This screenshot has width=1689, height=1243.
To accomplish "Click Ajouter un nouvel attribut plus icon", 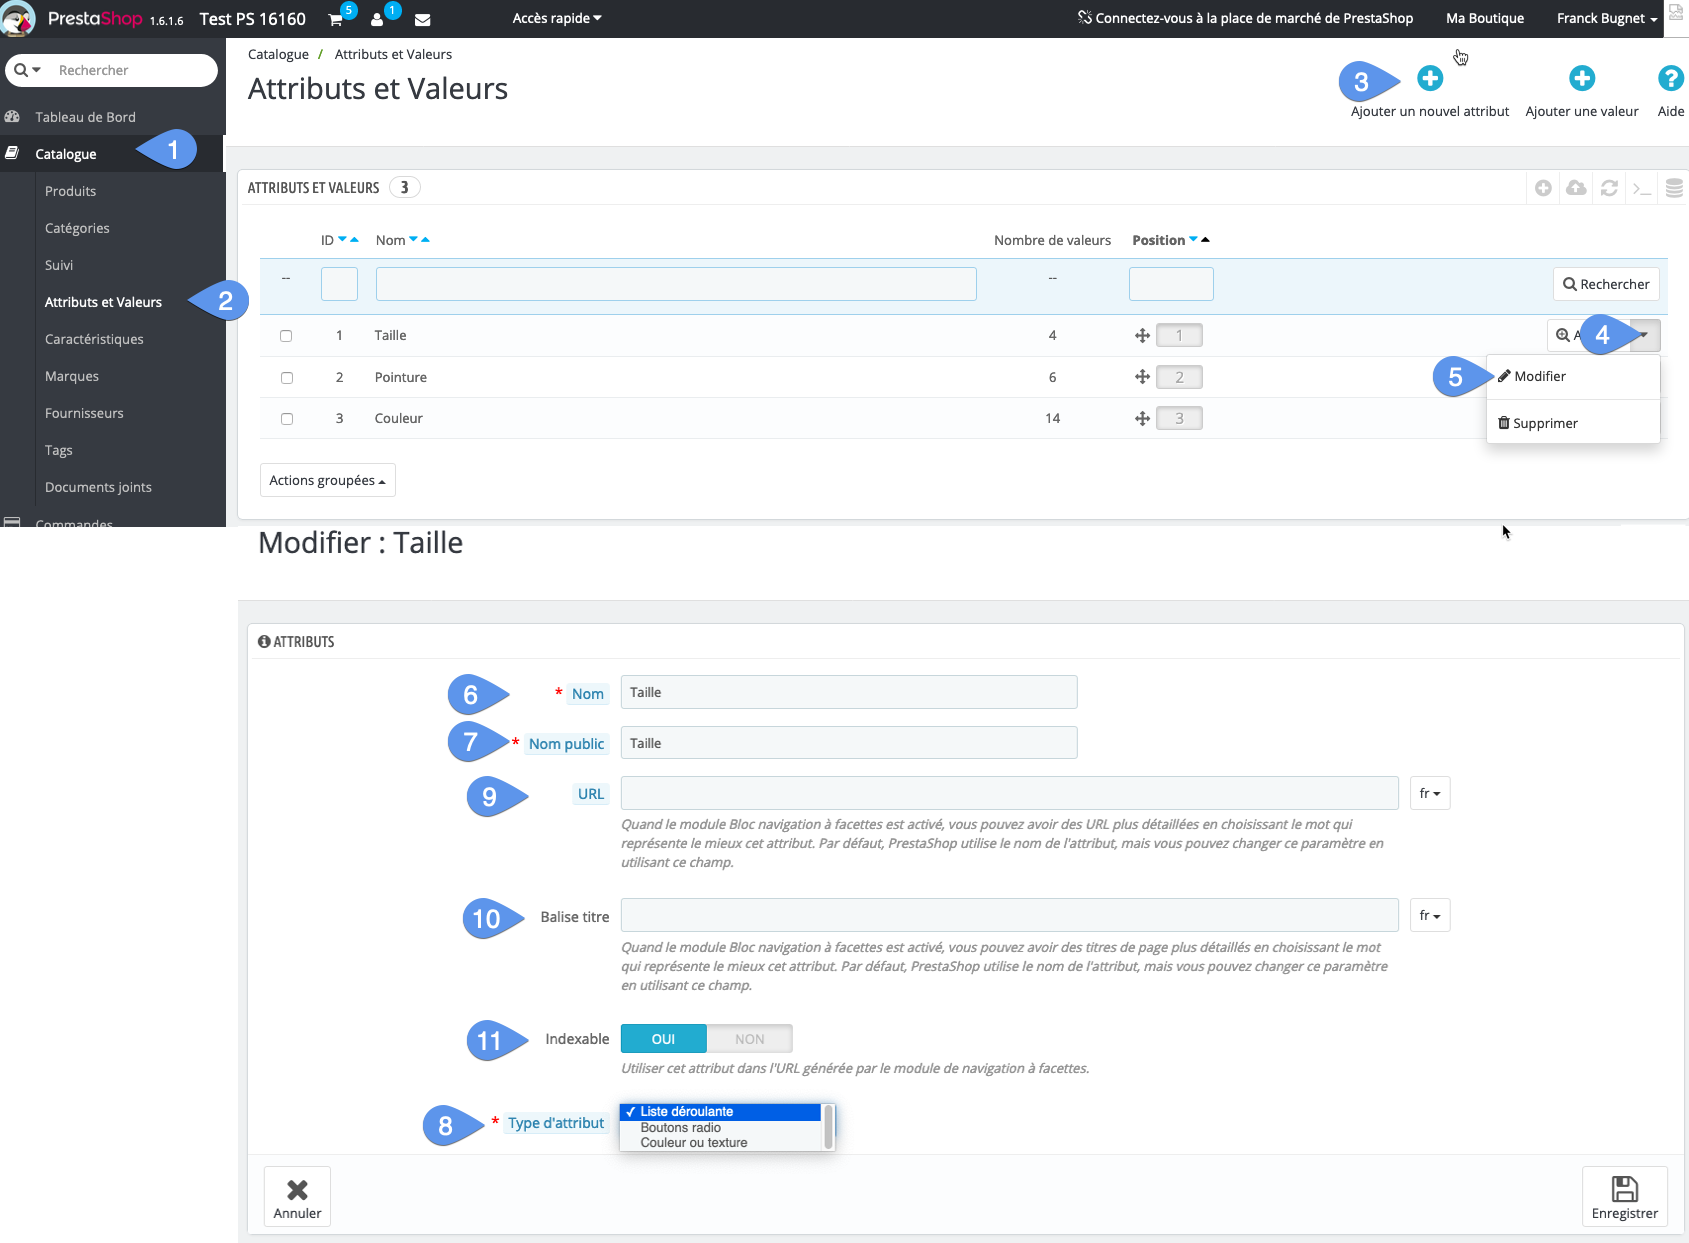I will click(1429, 77).
